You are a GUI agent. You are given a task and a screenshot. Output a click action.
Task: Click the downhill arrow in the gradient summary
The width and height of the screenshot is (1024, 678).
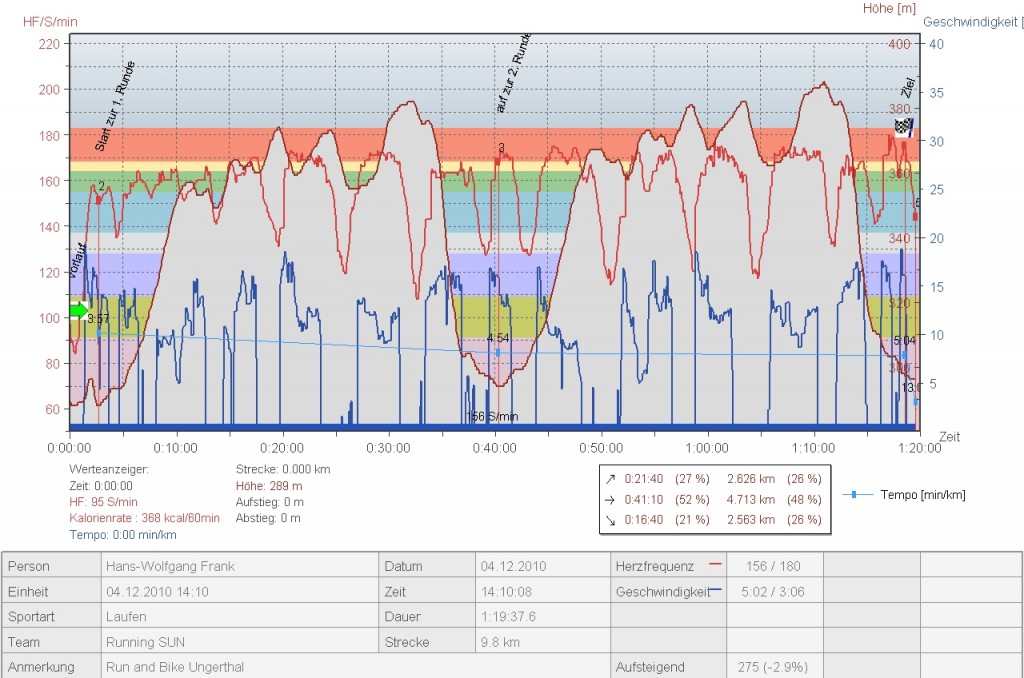point(611,519)
